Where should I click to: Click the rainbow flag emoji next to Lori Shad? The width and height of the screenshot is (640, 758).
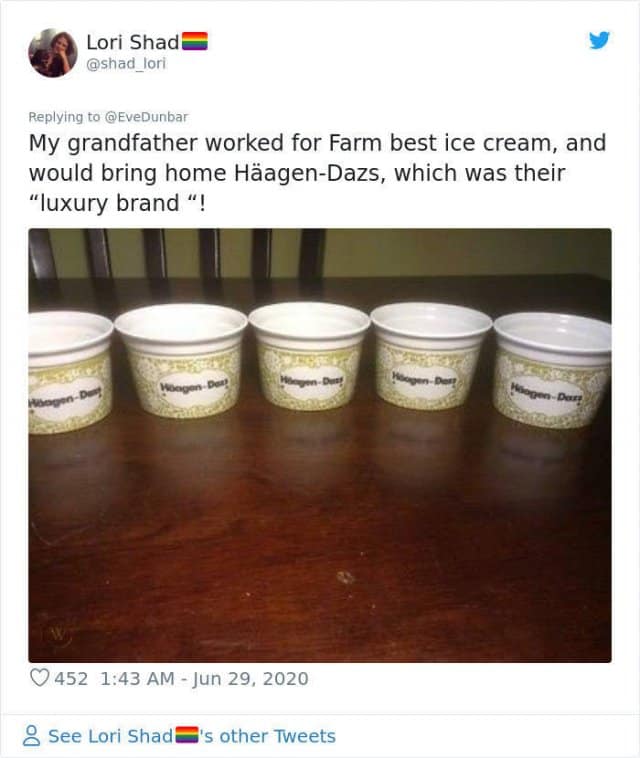(x=195, y=42)
